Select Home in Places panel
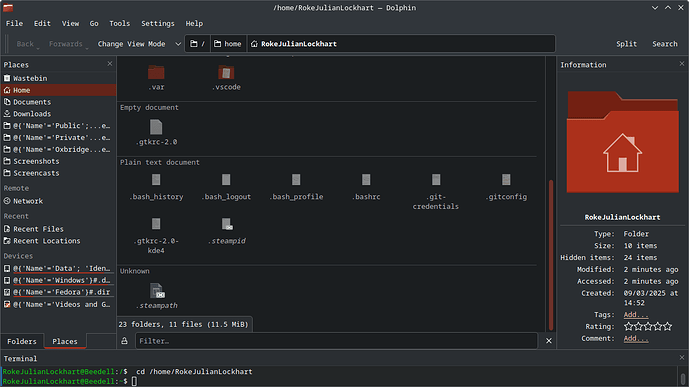This screenshot has width=689, height=387. click(x=58, y=90)
